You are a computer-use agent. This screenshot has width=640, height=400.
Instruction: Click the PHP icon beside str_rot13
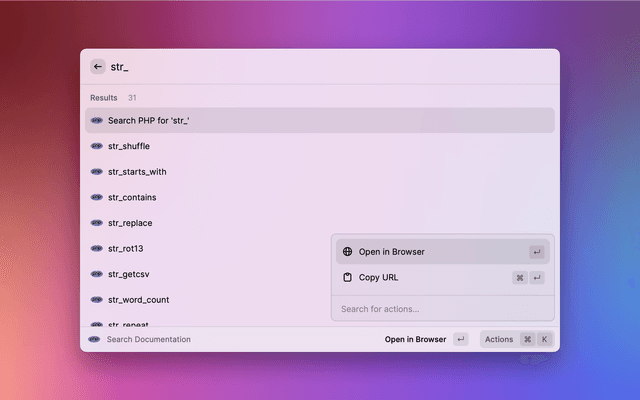point(97,248)
